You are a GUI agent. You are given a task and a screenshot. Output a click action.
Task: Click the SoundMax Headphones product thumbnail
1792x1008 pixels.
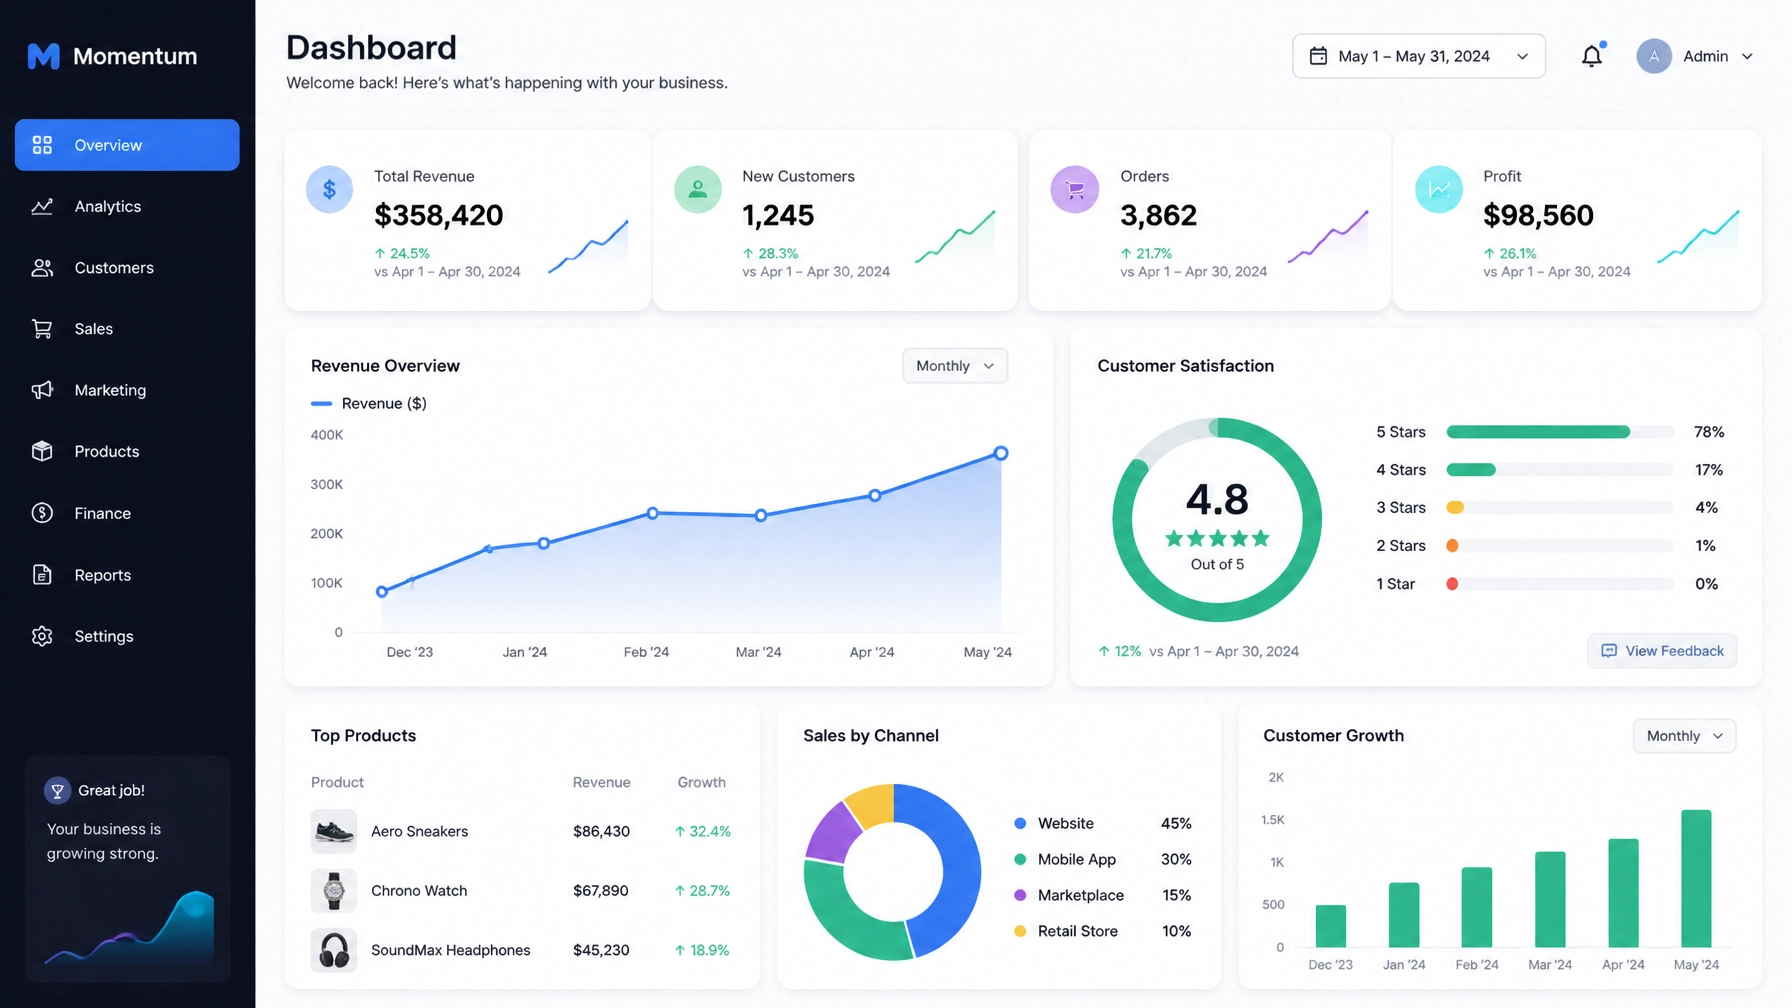[x=334, y=950]
